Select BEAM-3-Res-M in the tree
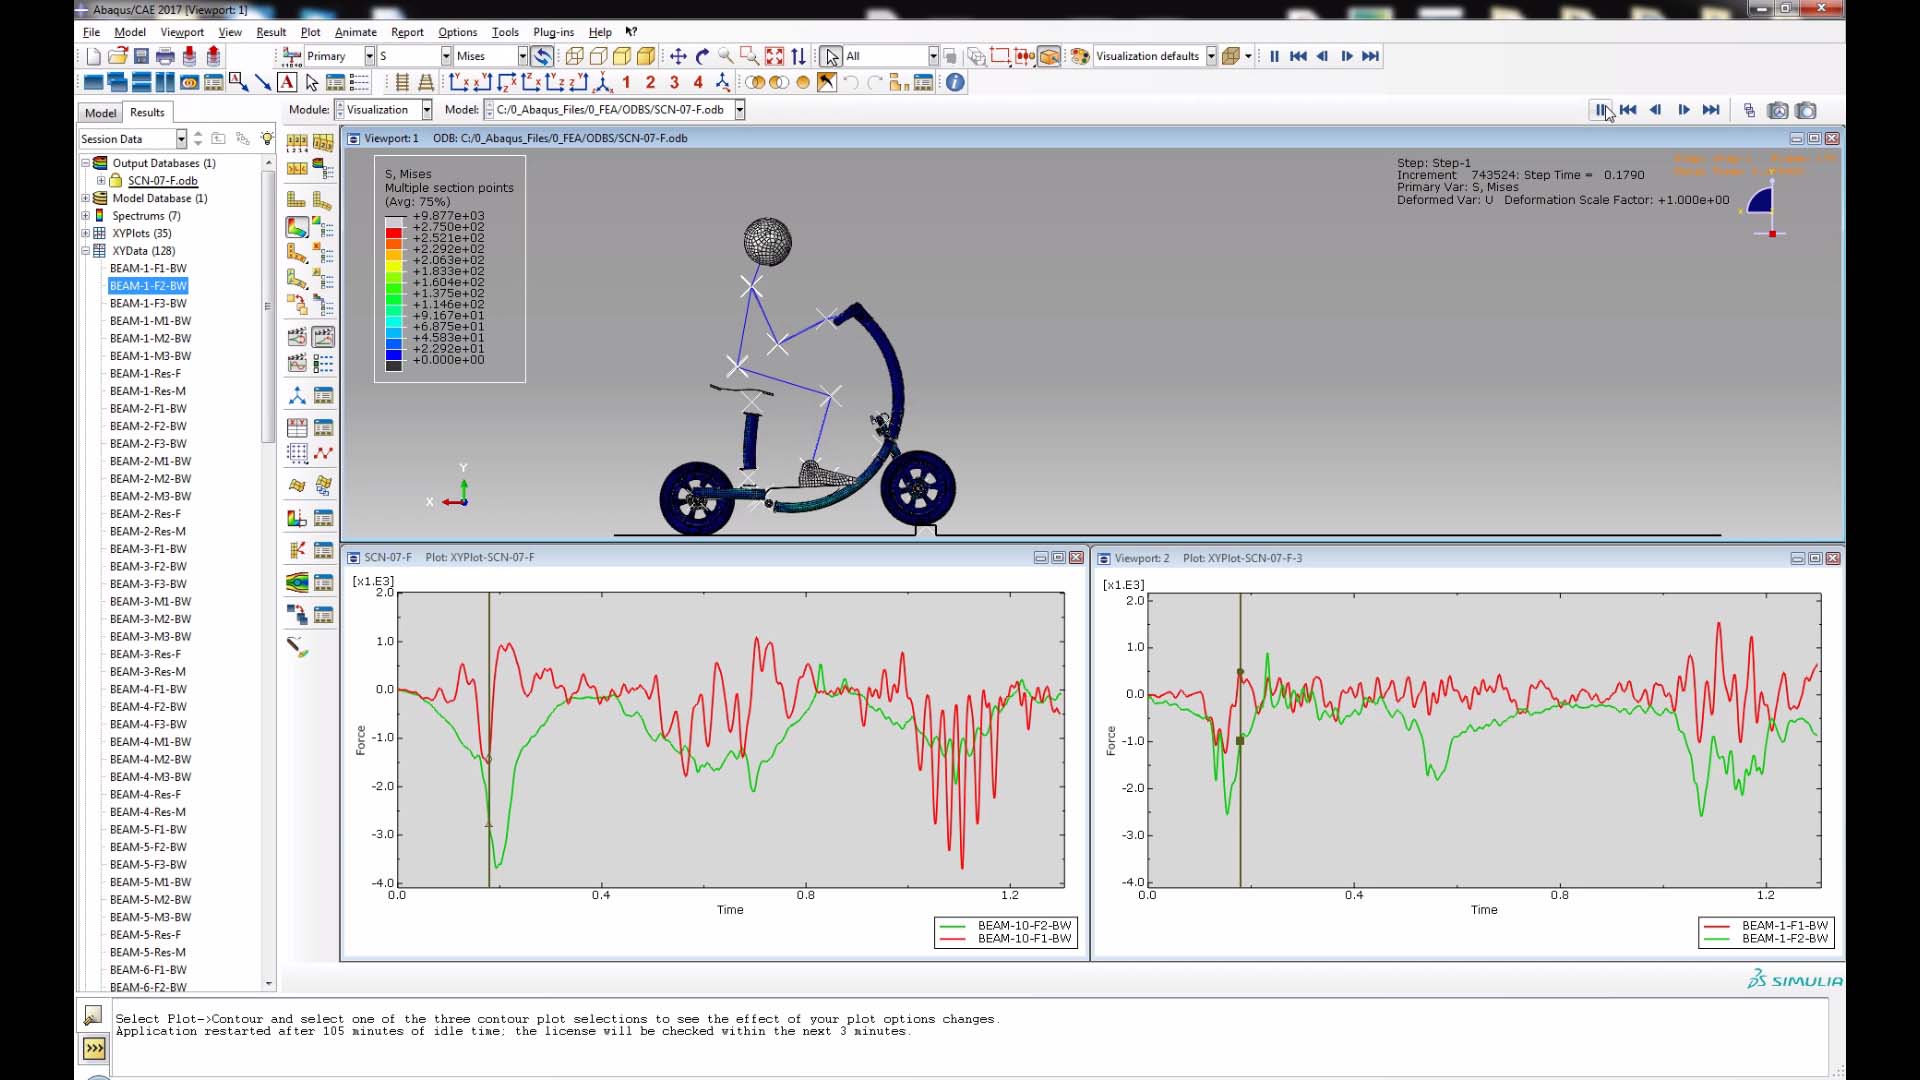Image resolution: width=1920 pixels, height=1080 pixels. pyautogui.click(x=147, y=672)
